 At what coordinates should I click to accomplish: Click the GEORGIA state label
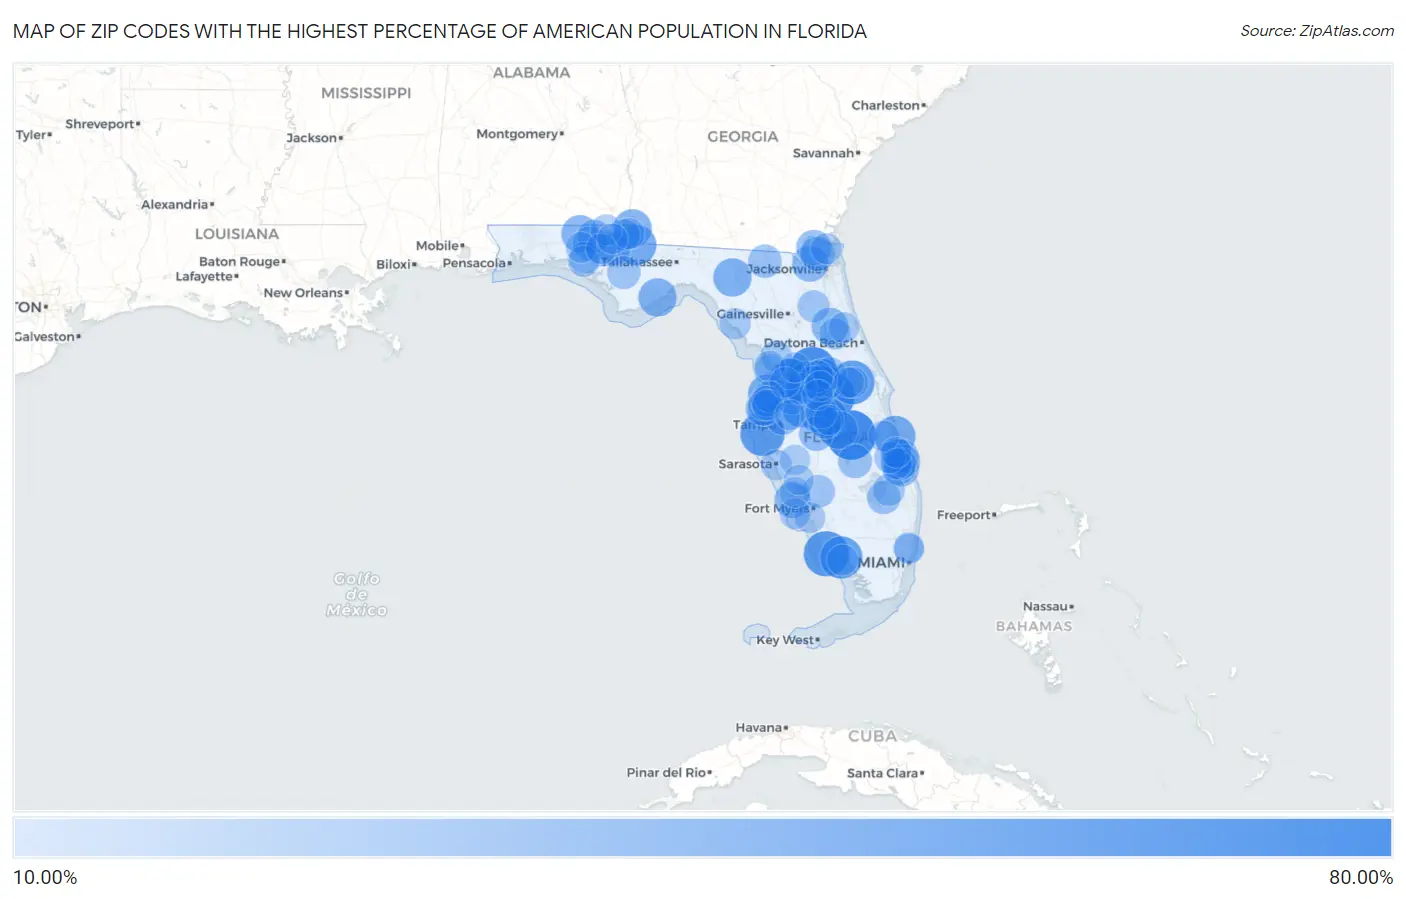coord(742,137)
